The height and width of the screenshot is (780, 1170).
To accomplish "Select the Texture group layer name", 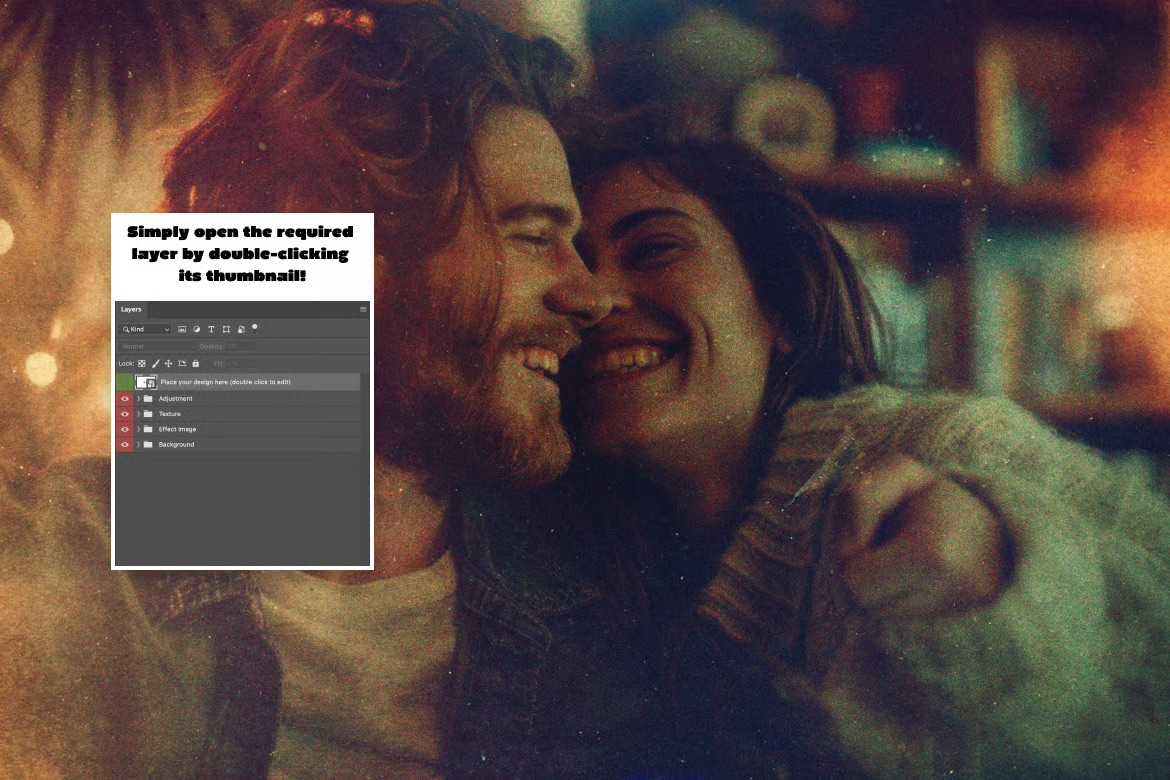I will (x=170, y=414).
